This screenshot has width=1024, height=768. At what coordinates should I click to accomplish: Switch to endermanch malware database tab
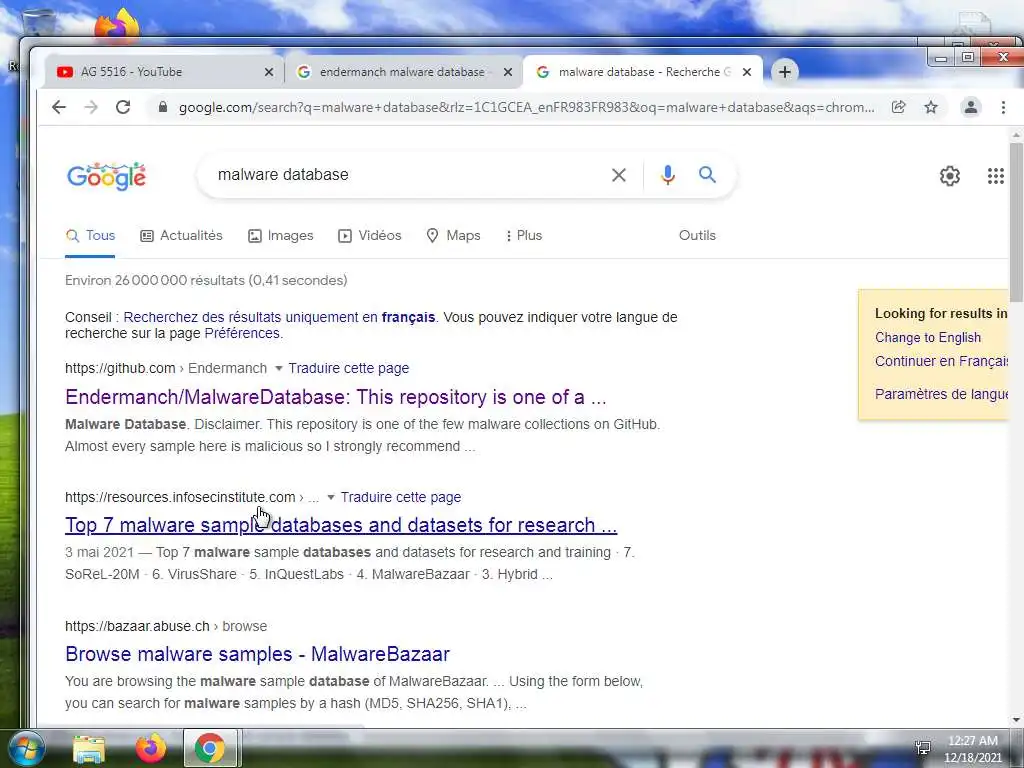click(x=402, y=72)
